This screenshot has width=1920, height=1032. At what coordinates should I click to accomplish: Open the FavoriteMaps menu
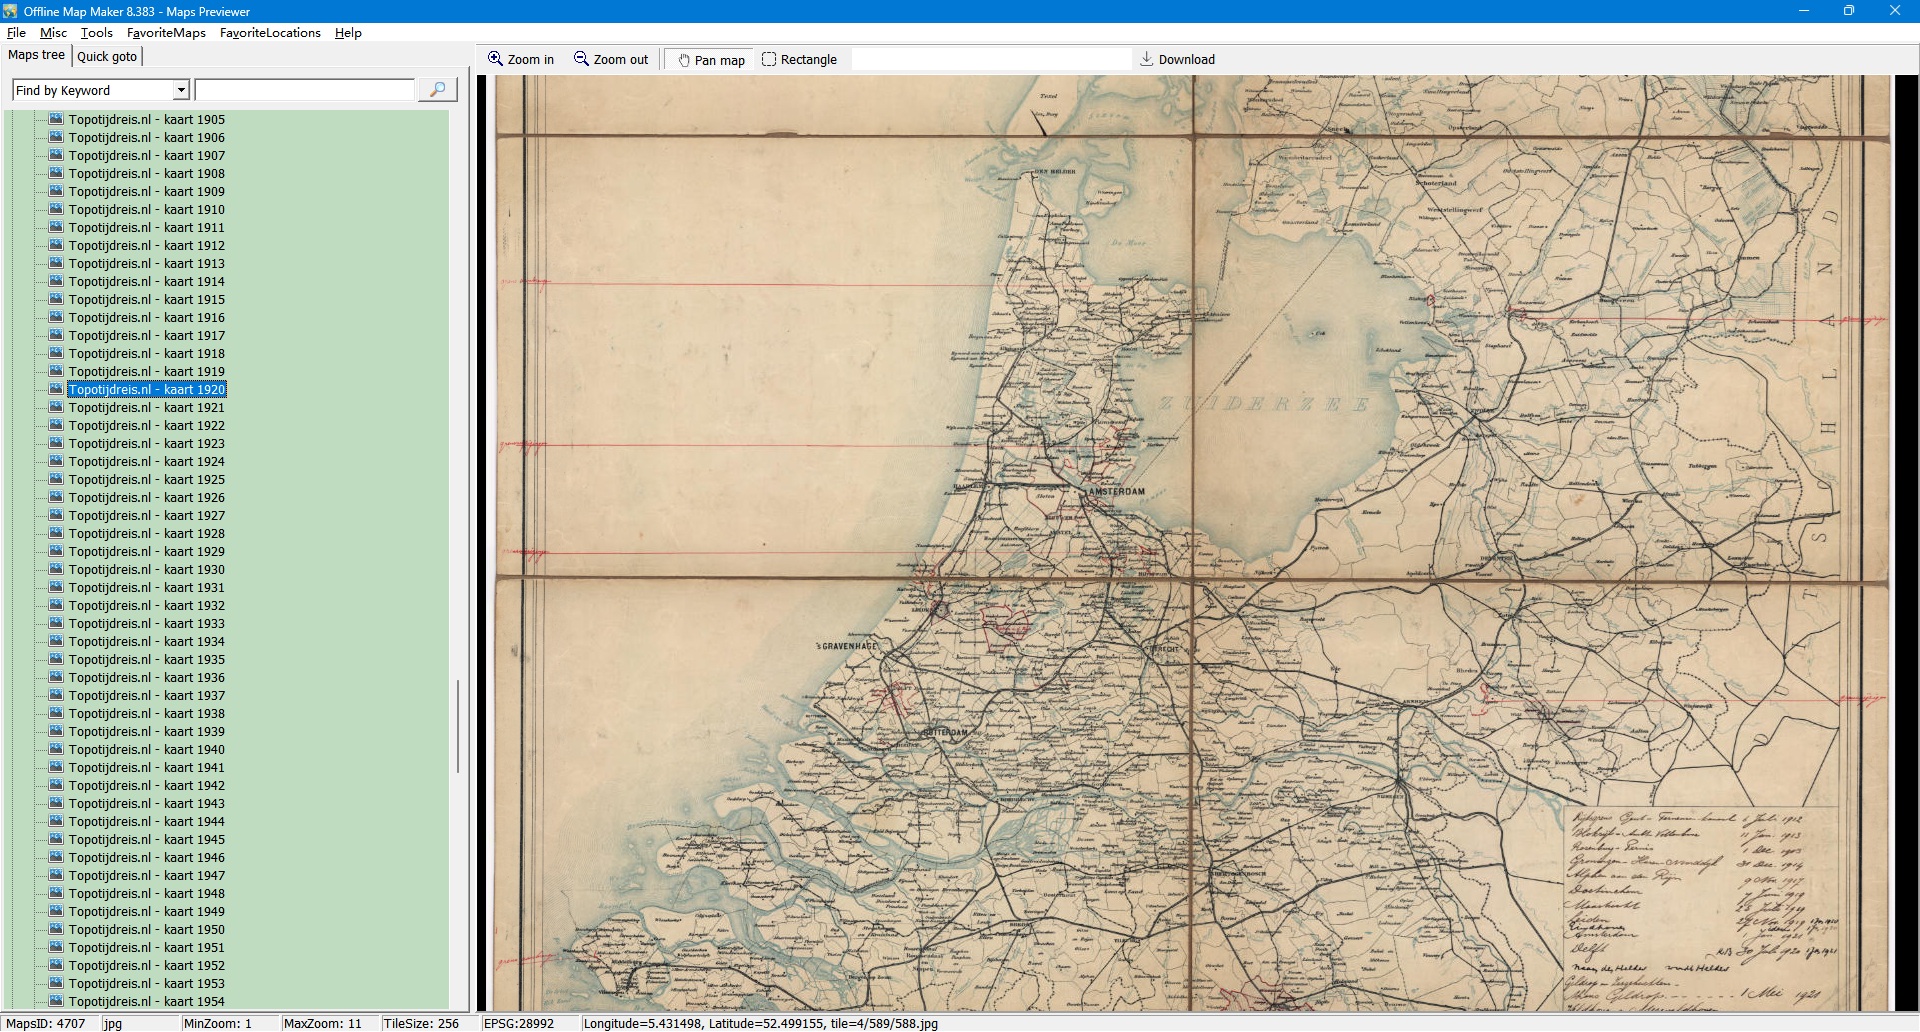166,33
